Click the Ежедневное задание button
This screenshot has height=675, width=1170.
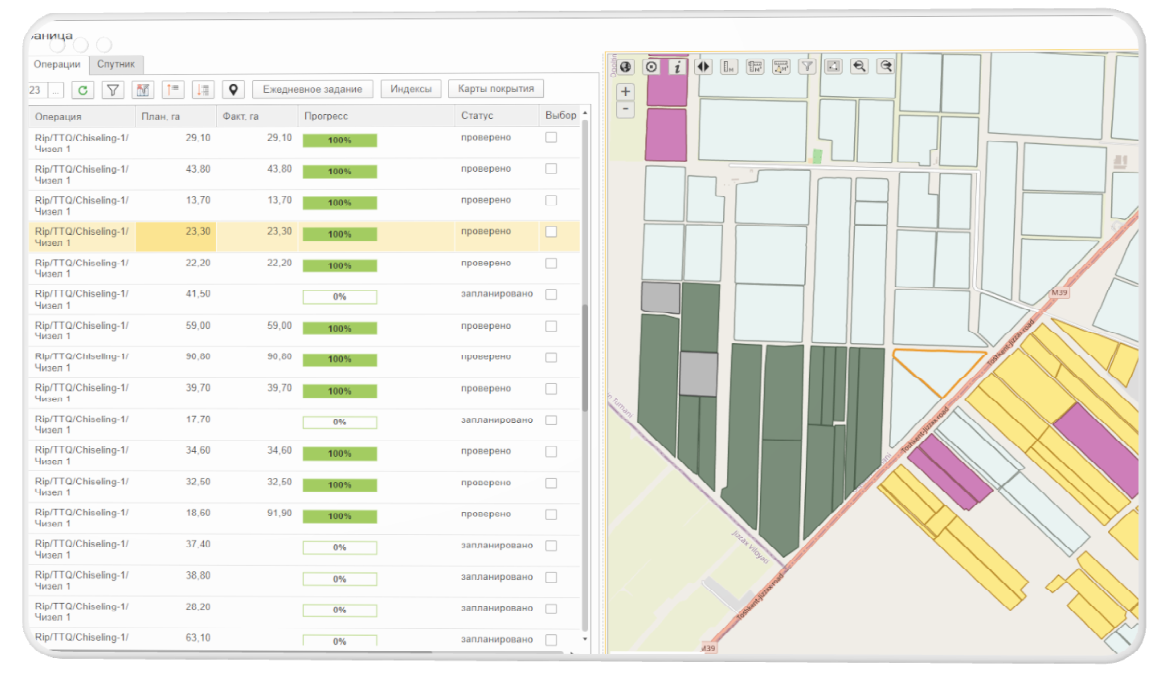click(312, 89)
